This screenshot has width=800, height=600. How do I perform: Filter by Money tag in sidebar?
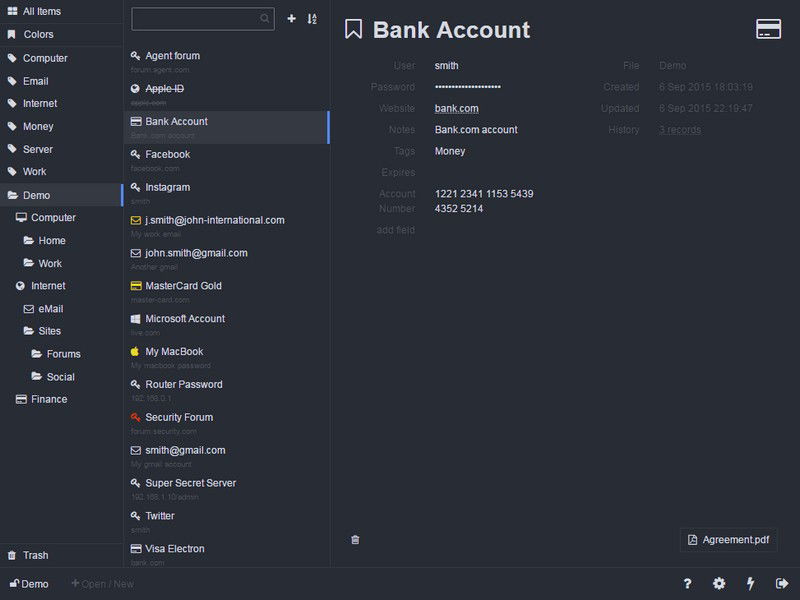[61, 127]
